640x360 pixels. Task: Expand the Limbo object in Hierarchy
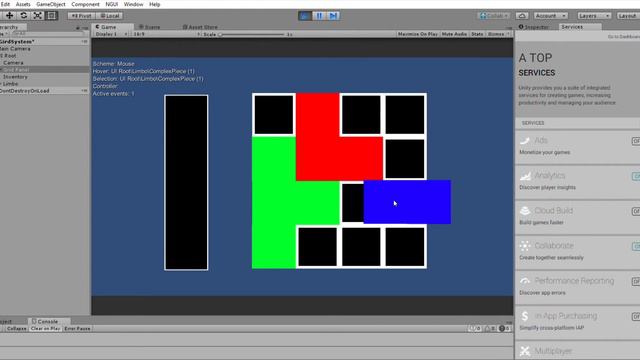pos(1,84)
